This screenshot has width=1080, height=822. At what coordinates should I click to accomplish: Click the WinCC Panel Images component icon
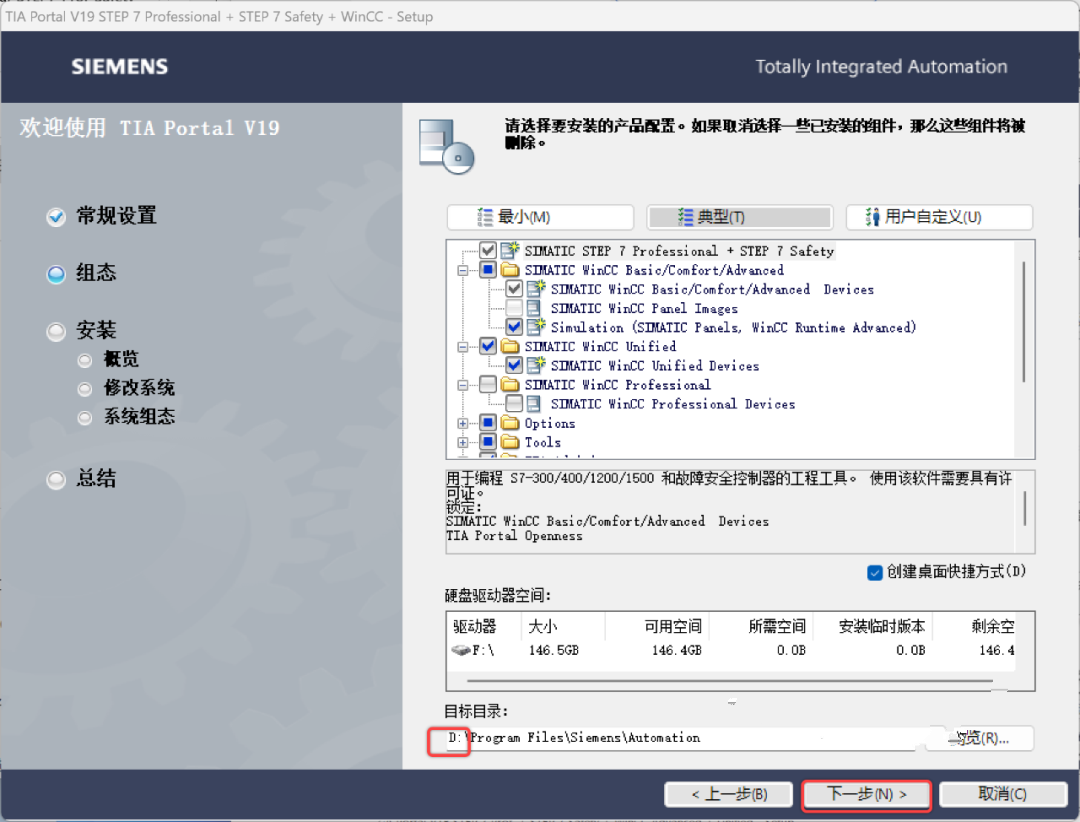[x=534, y=308]
